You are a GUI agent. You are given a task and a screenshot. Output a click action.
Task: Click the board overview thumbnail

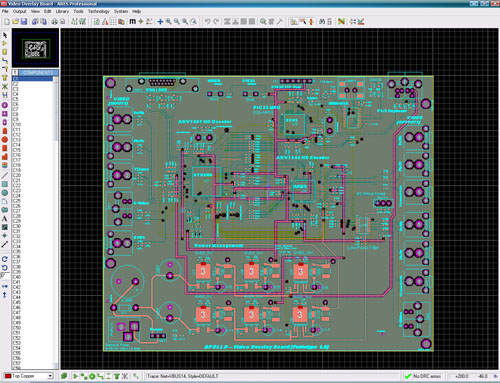36,48
